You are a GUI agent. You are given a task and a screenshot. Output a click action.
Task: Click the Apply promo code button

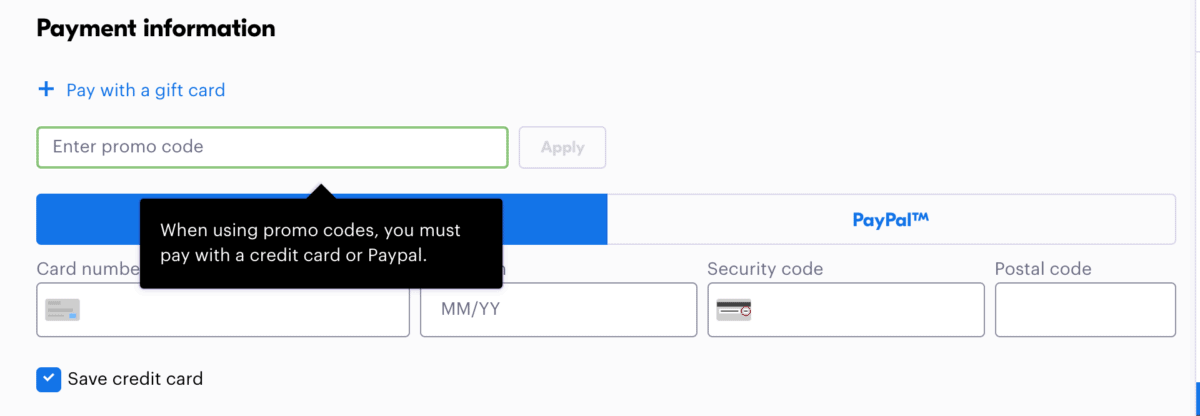pos(562,147)
